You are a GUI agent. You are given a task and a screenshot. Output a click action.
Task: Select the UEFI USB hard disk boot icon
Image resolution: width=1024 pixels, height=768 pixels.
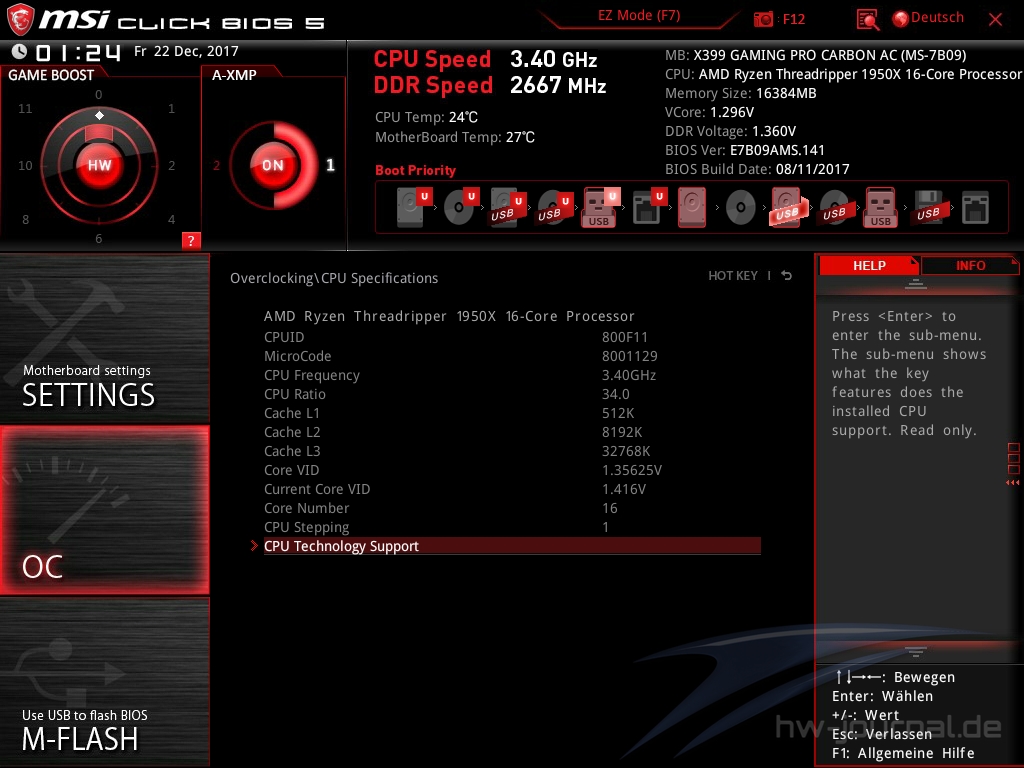point(508,207)
